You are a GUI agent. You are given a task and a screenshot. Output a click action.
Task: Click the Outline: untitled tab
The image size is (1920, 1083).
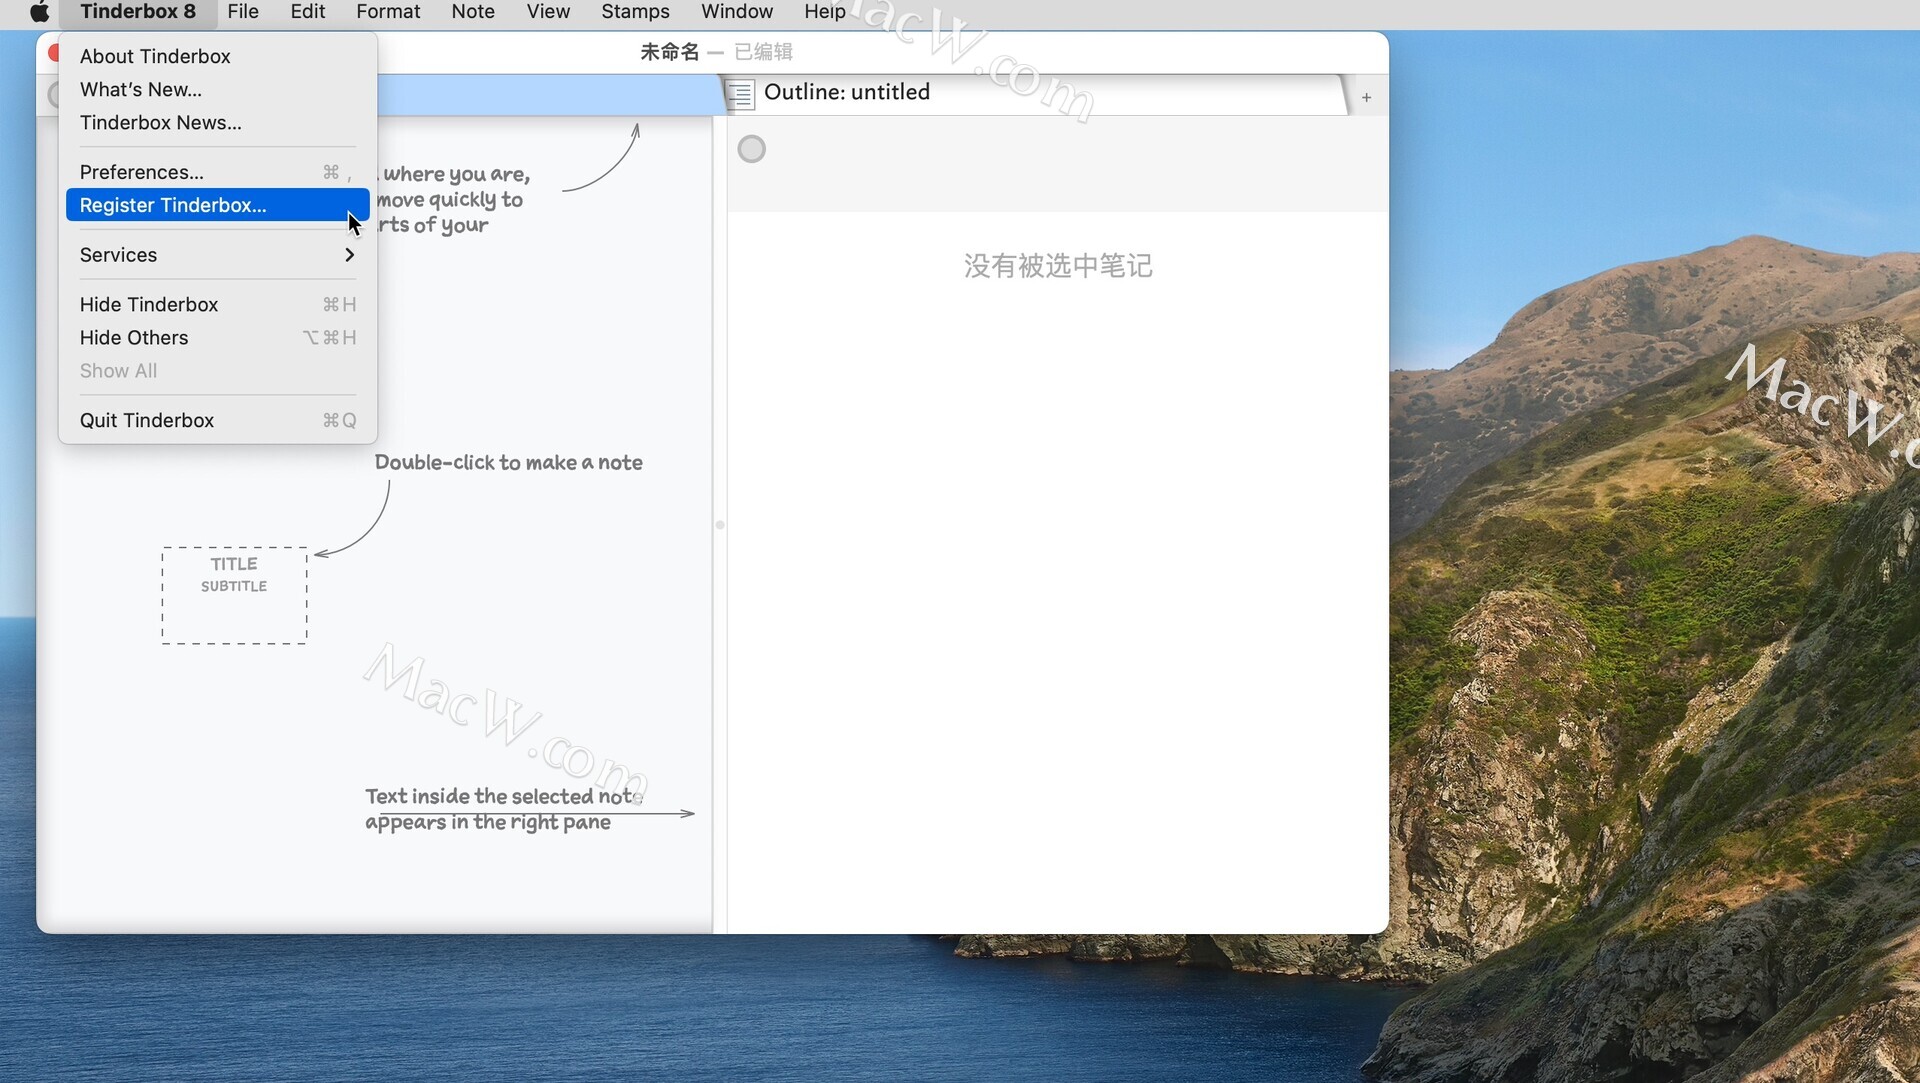(x=1034, y=93)
